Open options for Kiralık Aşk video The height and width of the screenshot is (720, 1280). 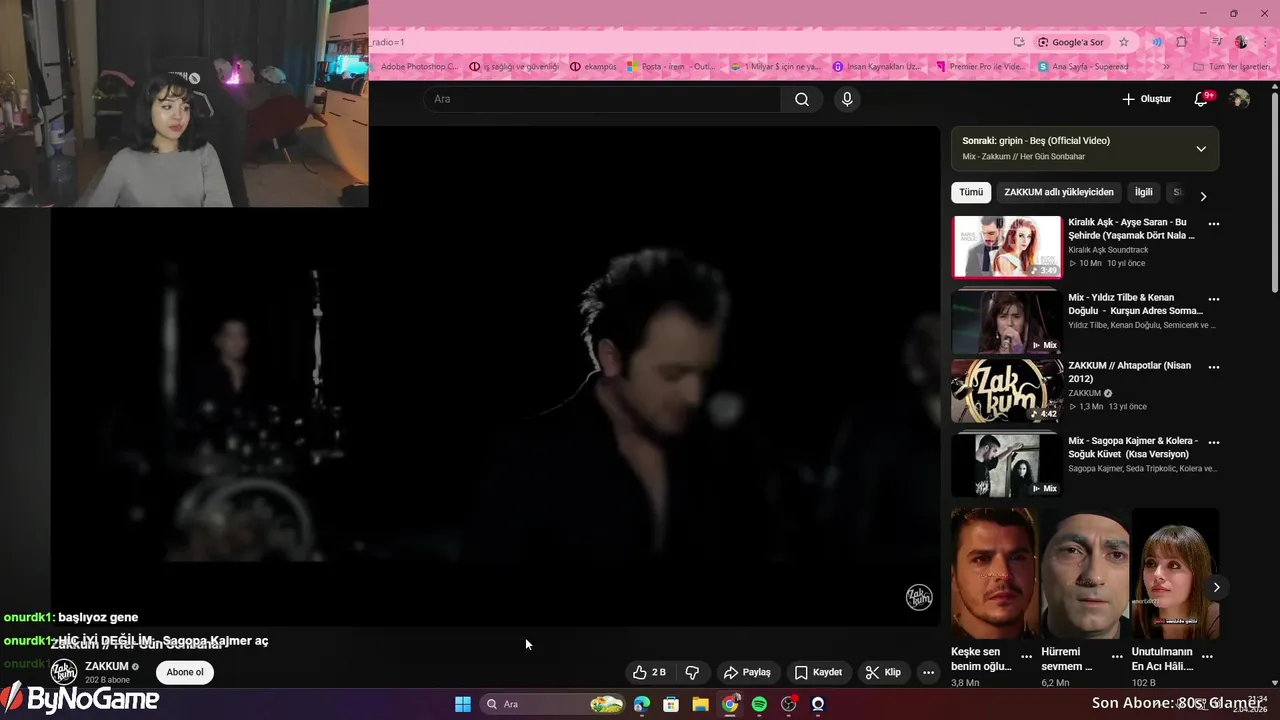click(x=1213, y=224)
